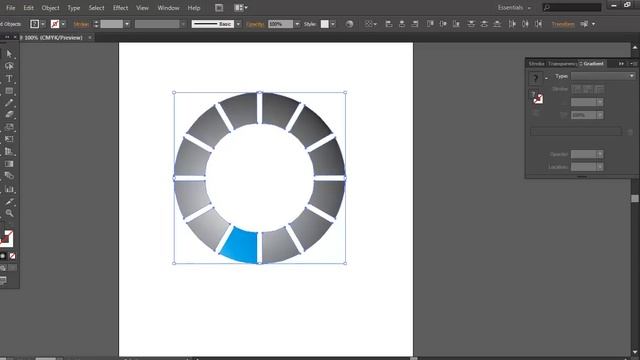The image size is (640, 360).
Task: Open the graphic Style dropdown
Action: [333, 24]
